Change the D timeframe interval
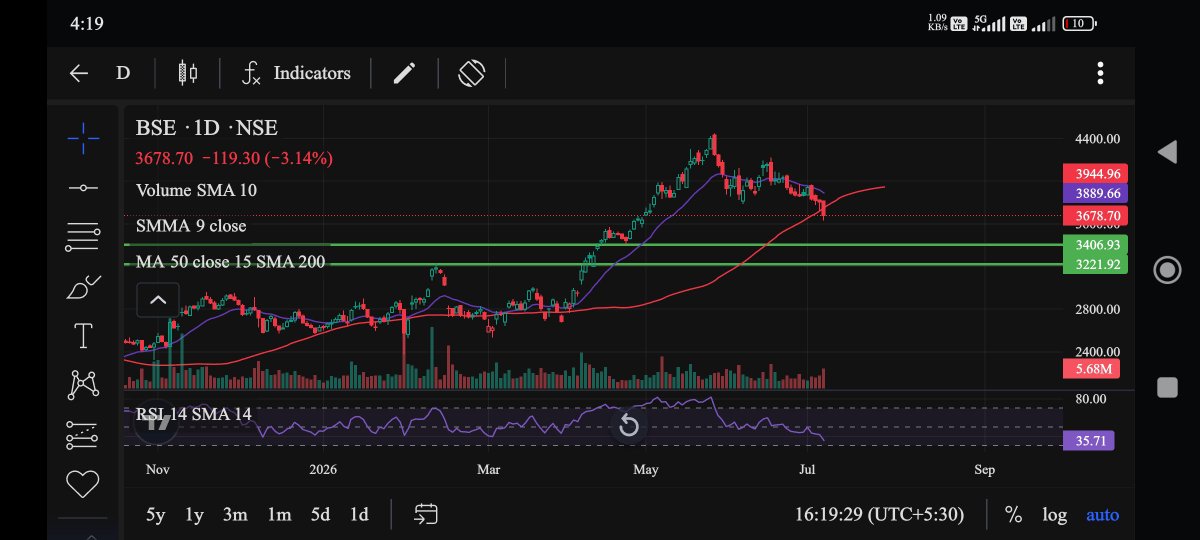The width and height of the screenshot is (1200, 540). pyautogui.click(x=123, y=73)
